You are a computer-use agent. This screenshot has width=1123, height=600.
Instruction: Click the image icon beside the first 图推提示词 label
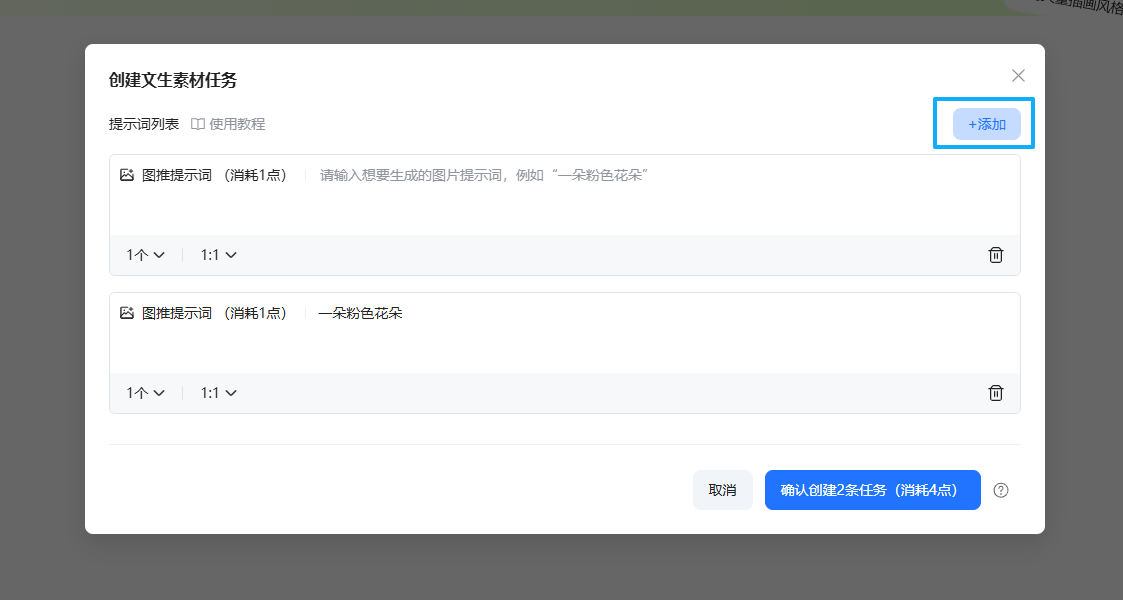[x=126, y=173]
